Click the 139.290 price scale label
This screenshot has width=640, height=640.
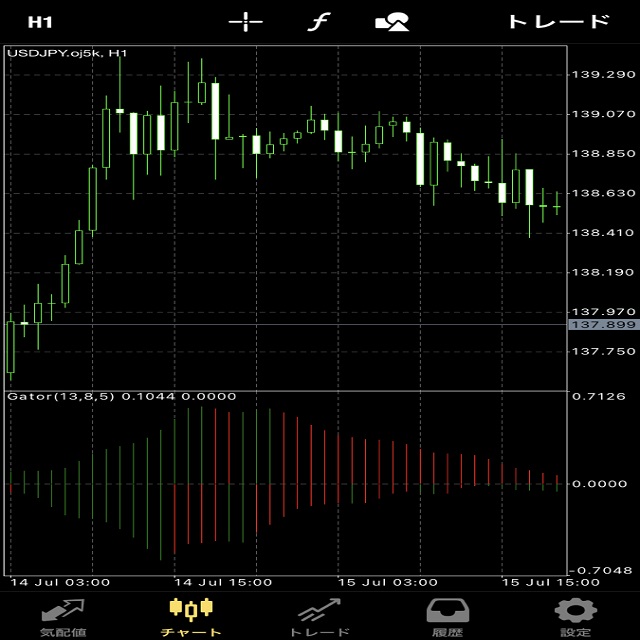tap(603, 75)
